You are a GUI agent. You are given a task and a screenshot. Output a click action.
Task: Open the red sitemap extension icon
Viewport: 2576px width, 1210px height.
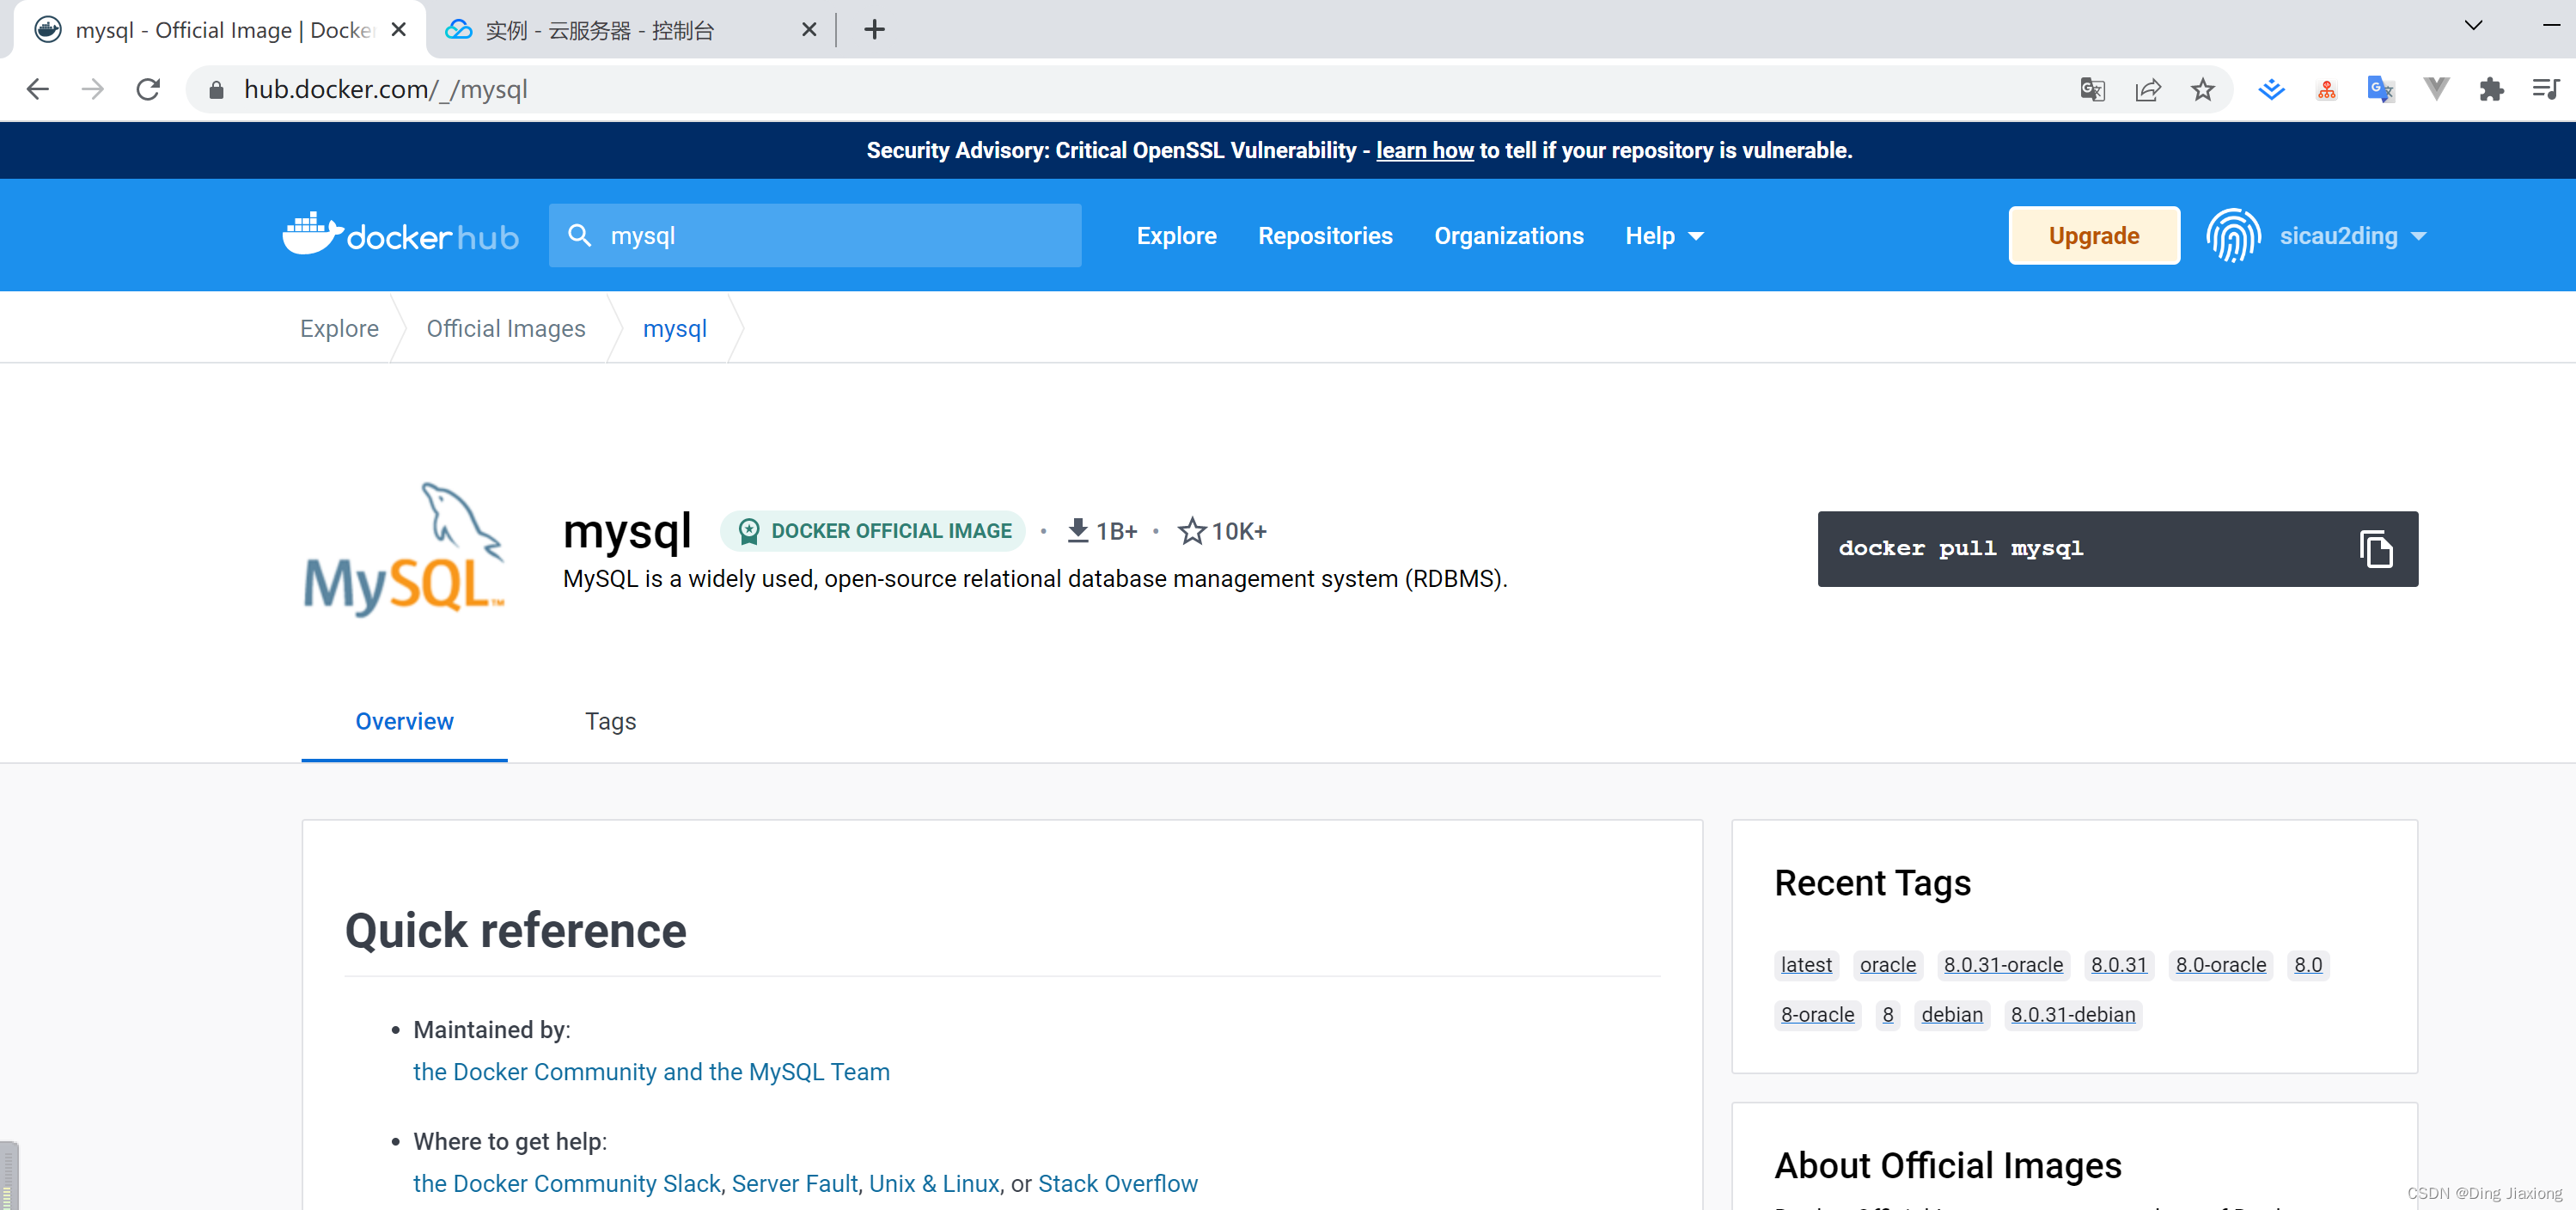(x=2326, y=90)
